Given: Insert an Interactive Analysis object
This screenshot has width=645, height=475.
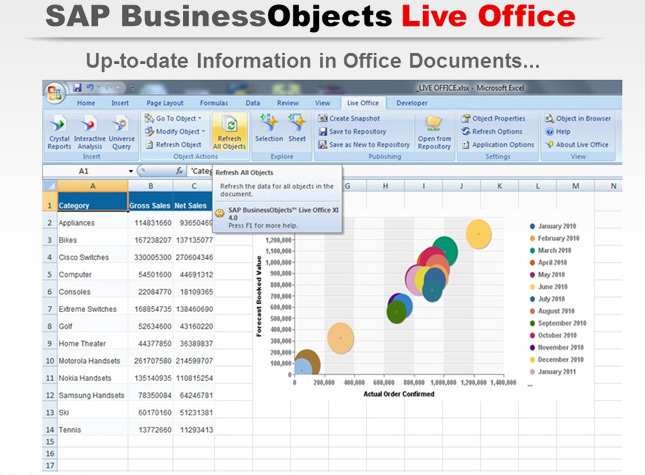Looking at the screenshot, I should (90, 132).
